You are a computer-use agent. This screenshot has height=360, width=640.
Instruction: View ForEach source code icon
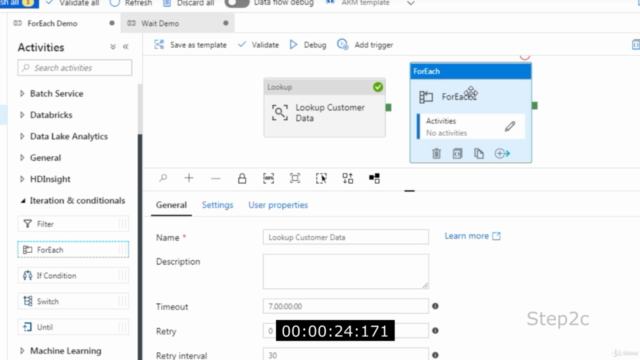458,153
